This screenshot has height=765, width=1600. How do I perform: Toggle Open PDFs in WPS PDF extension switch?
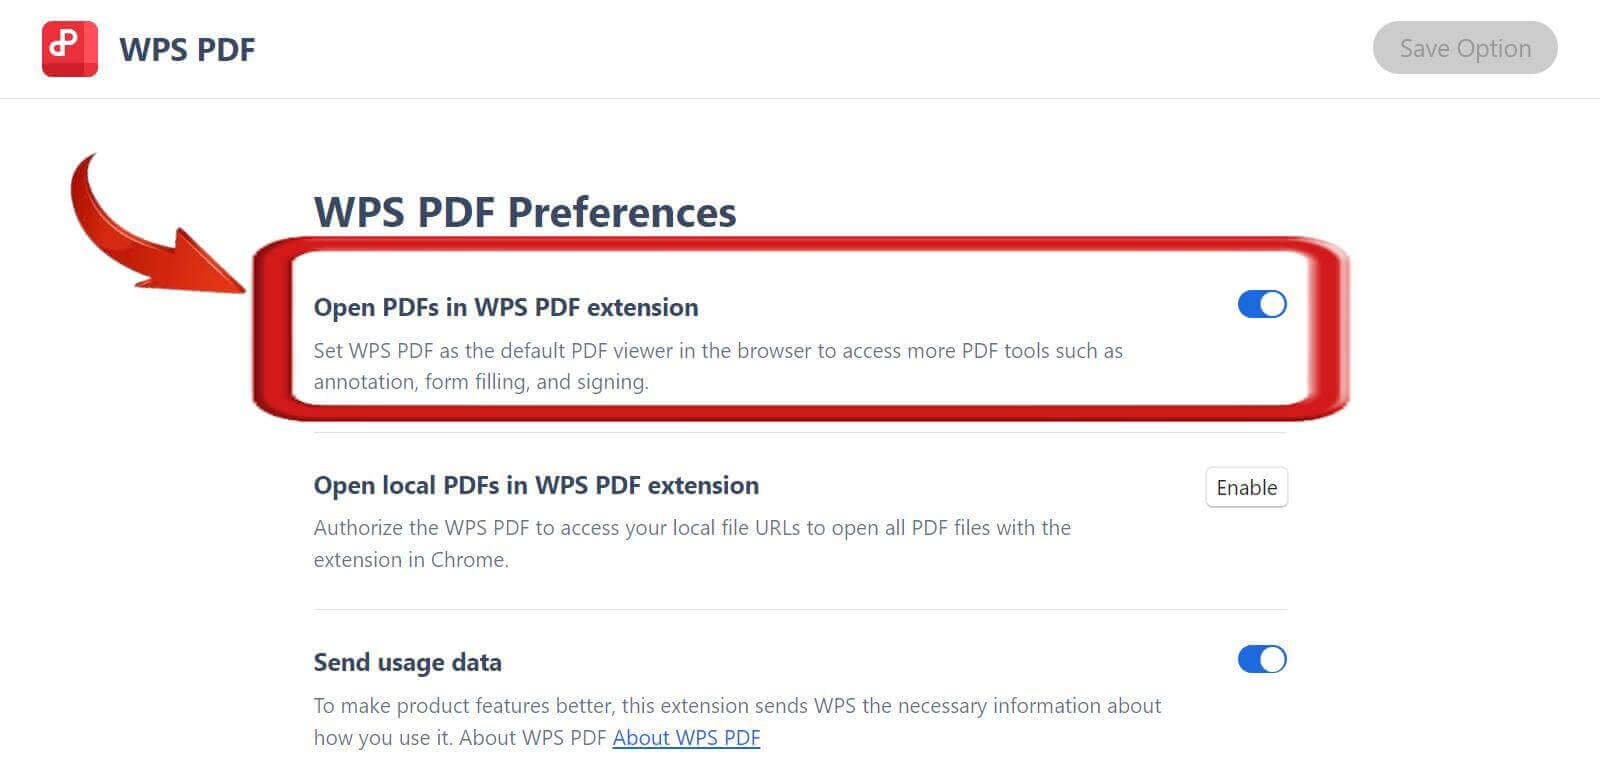coord(1261,304)
